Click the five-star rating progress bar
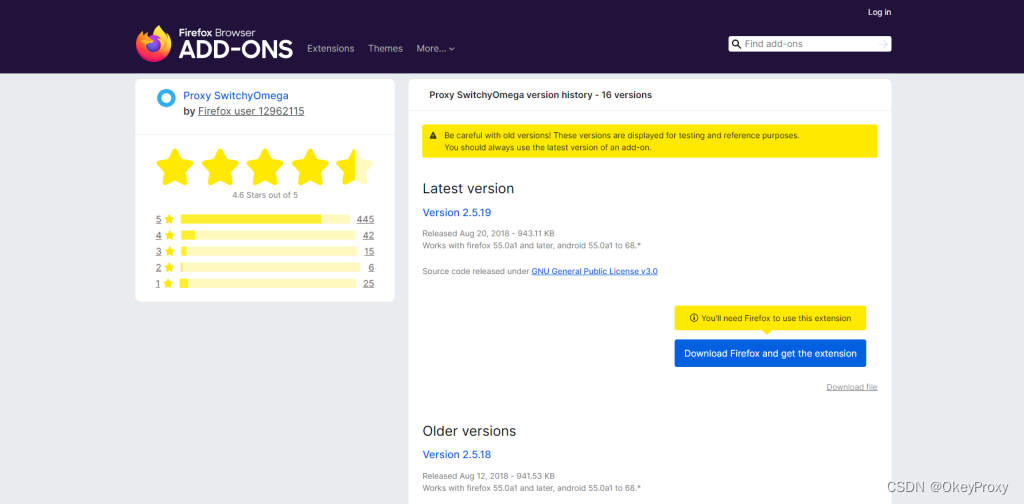 265,219
